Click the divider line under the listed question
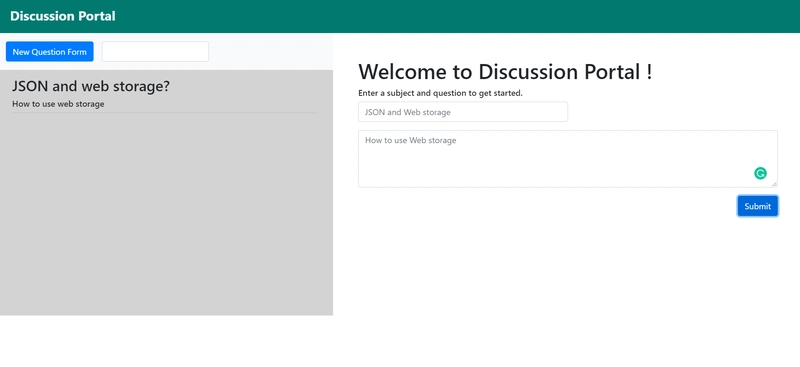The image size is (800, 367). point(165,112)
